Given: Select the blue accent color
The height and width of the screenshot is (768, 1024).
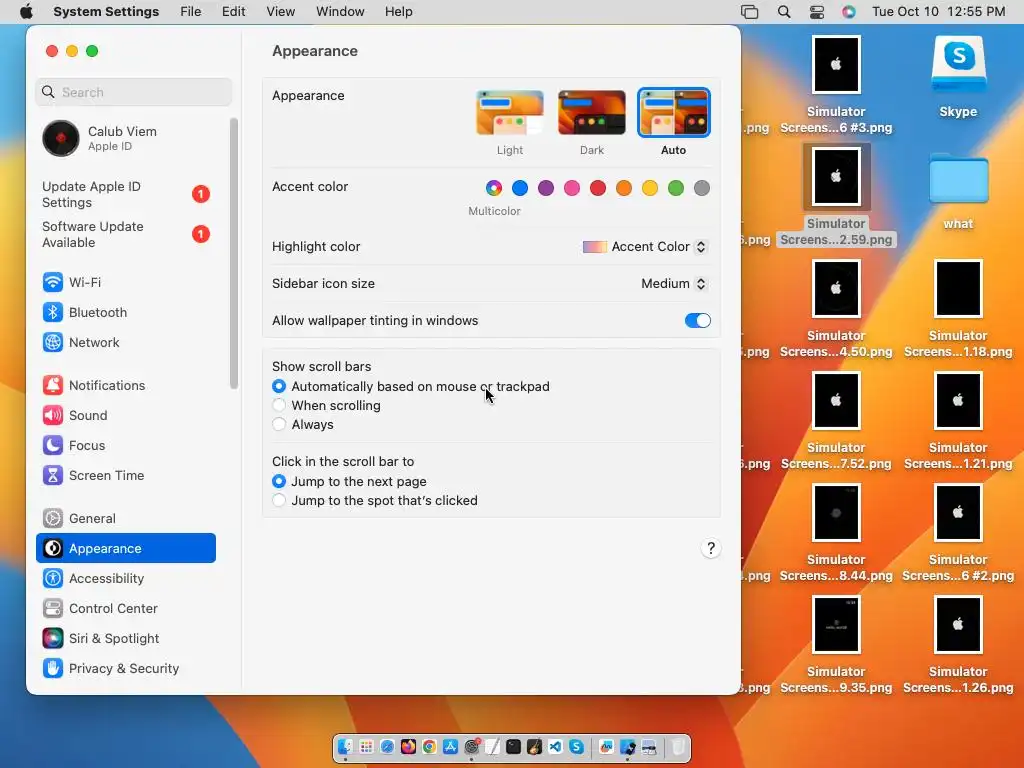Looking at the screenshot, I should click(520, 188).
